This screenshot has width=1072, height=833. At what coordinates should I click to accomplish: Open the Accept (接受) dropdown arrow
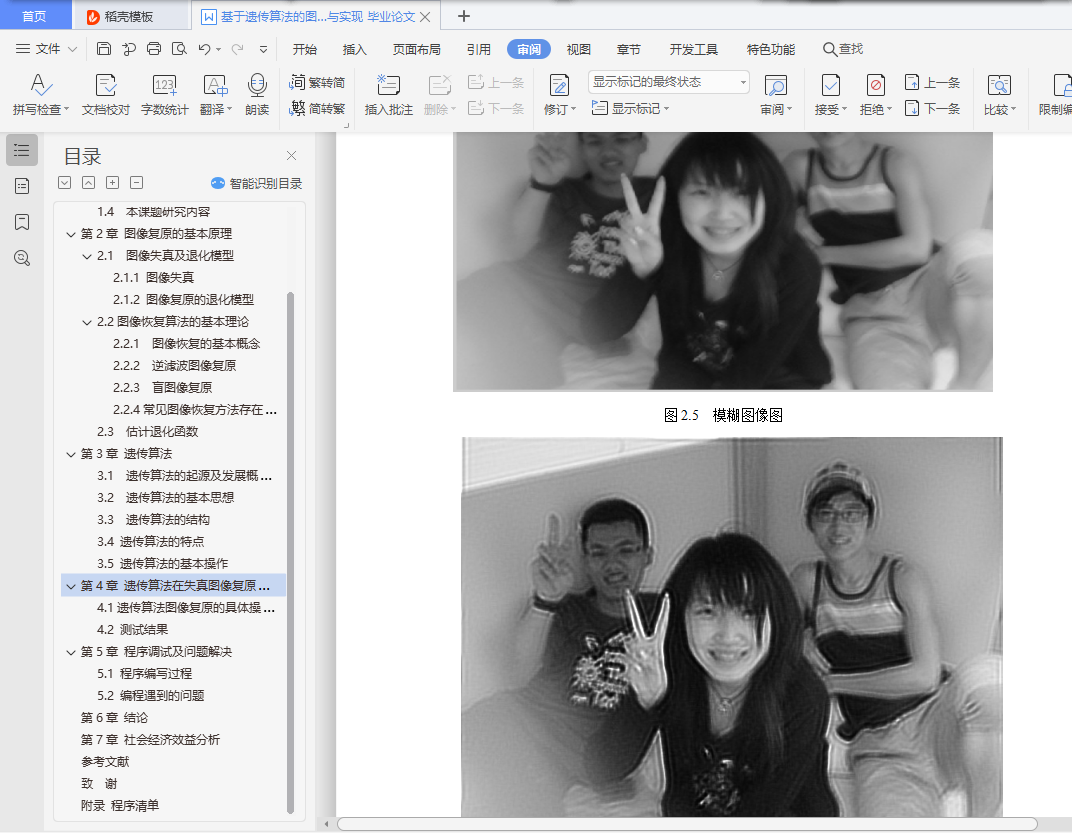(846, 110)
